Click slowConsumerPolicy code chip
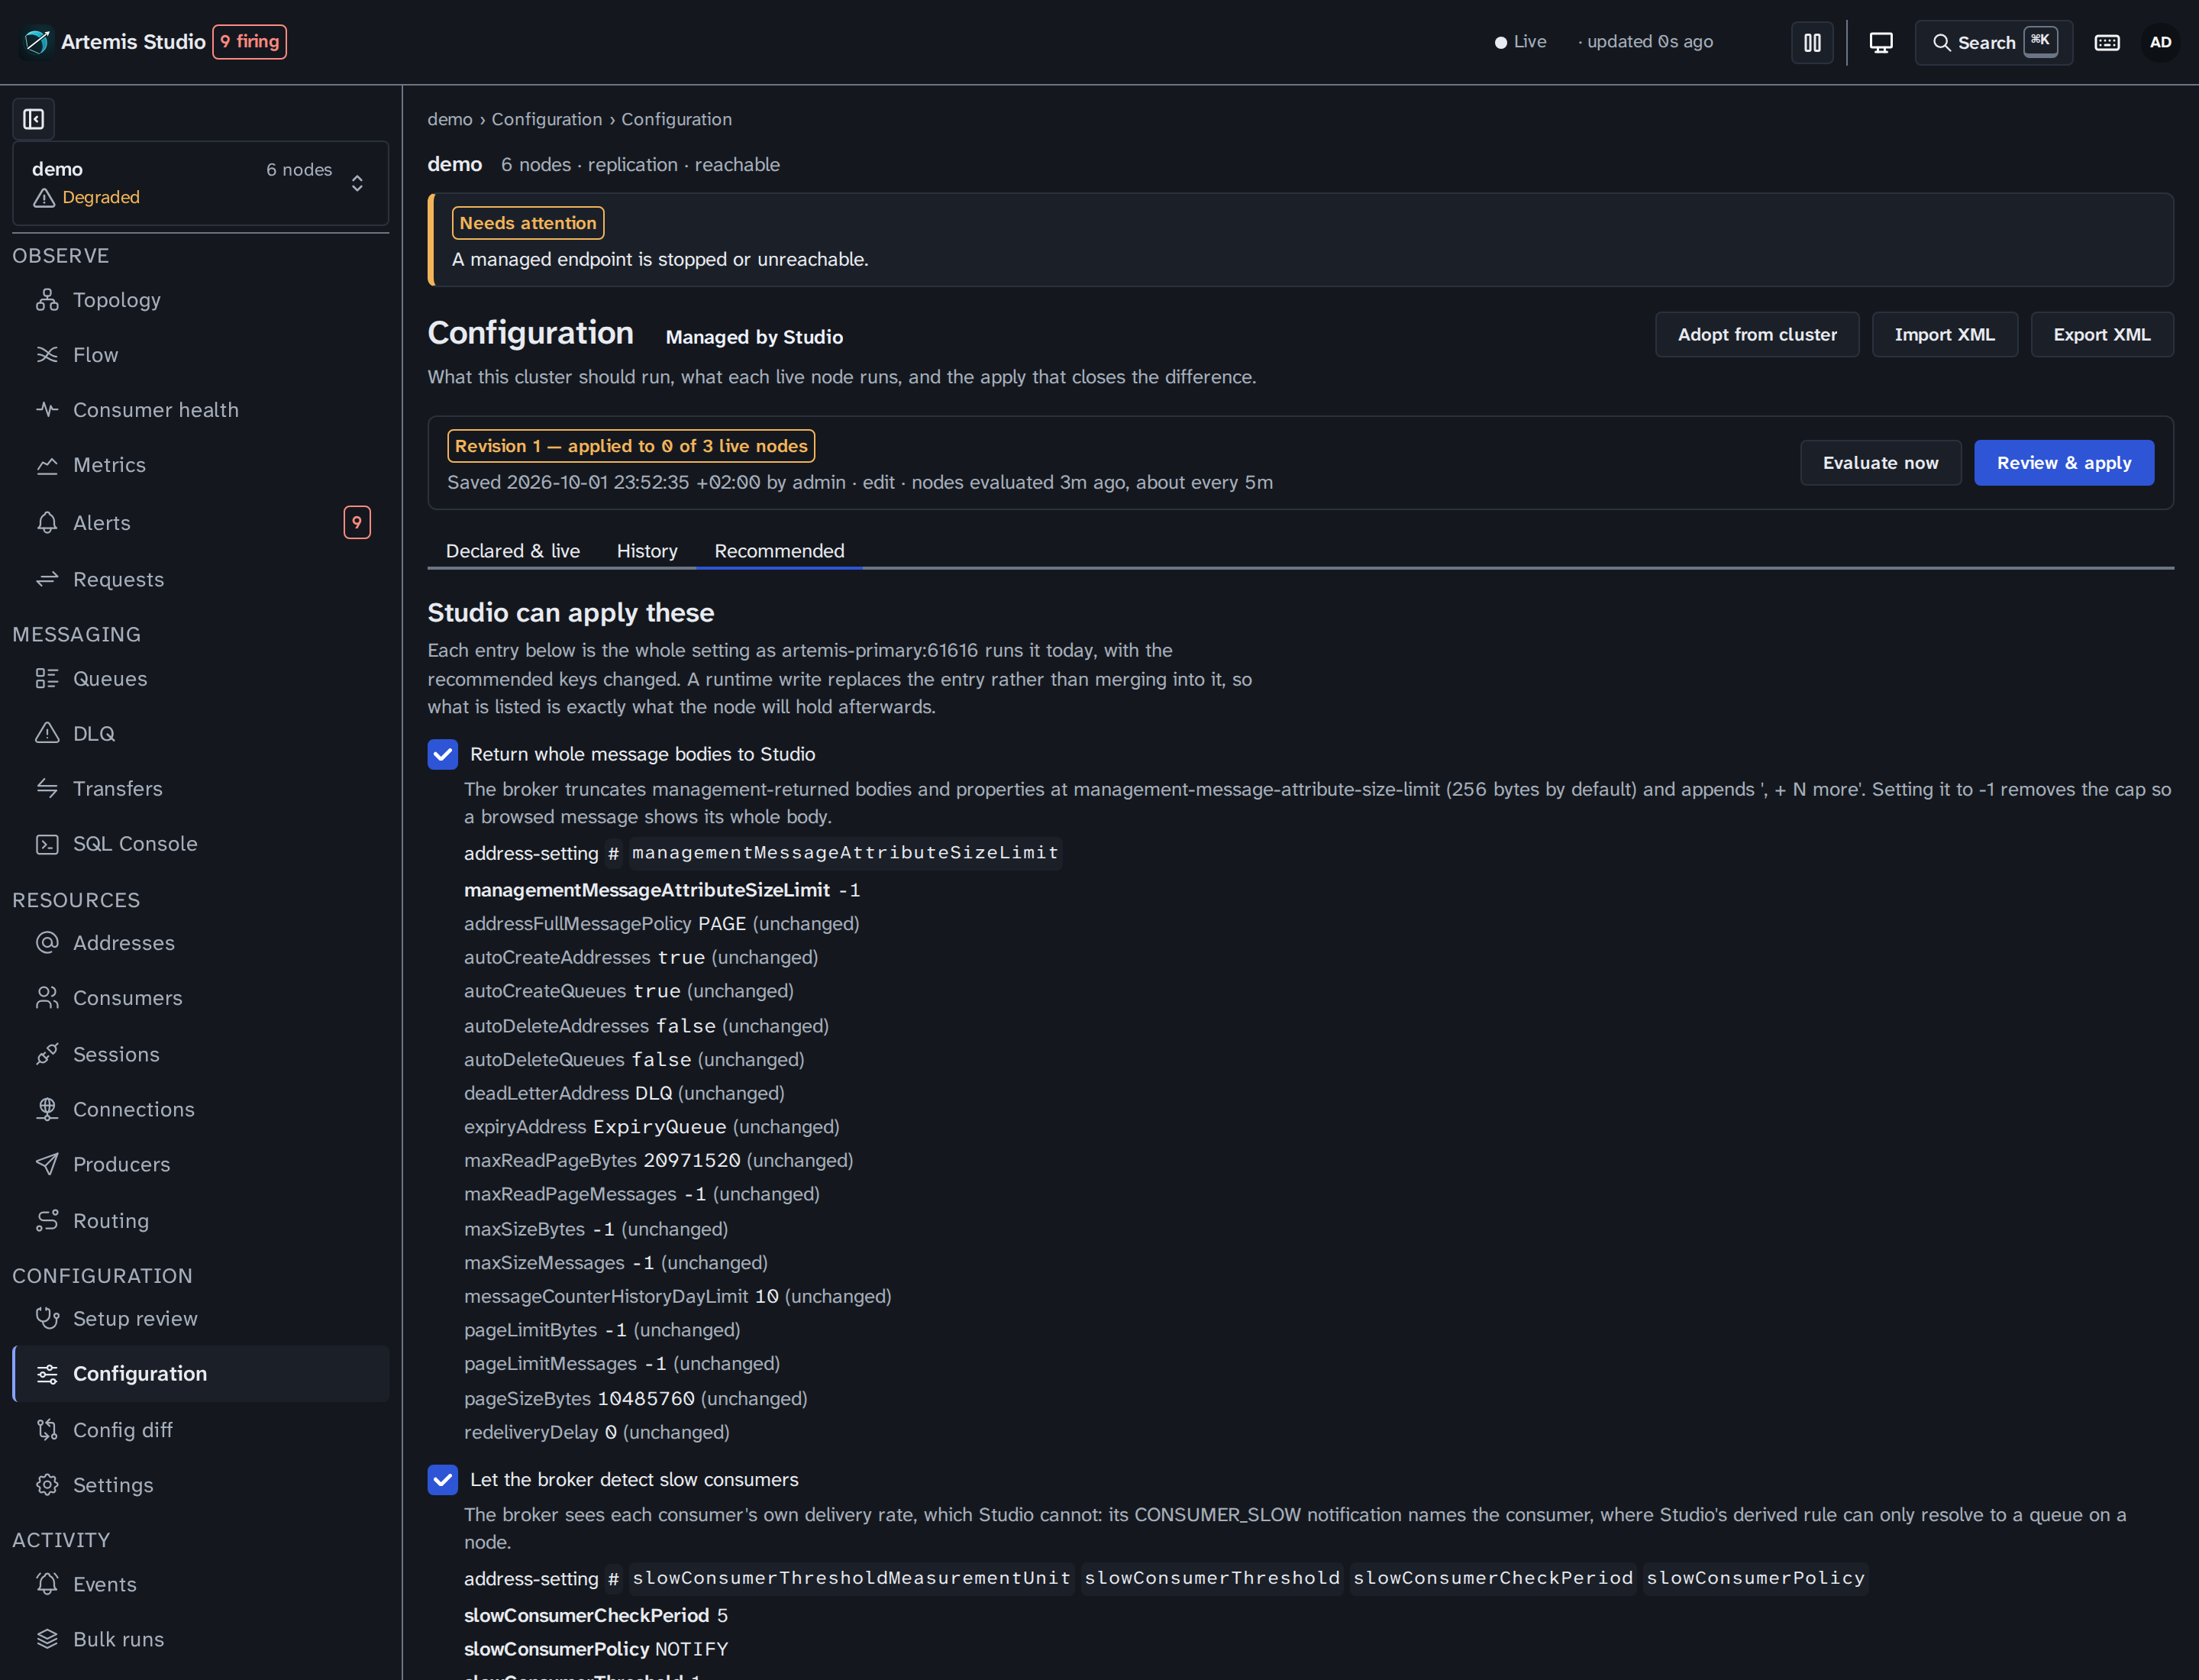The image size is (2199, 1680). pos(1756,1578)
